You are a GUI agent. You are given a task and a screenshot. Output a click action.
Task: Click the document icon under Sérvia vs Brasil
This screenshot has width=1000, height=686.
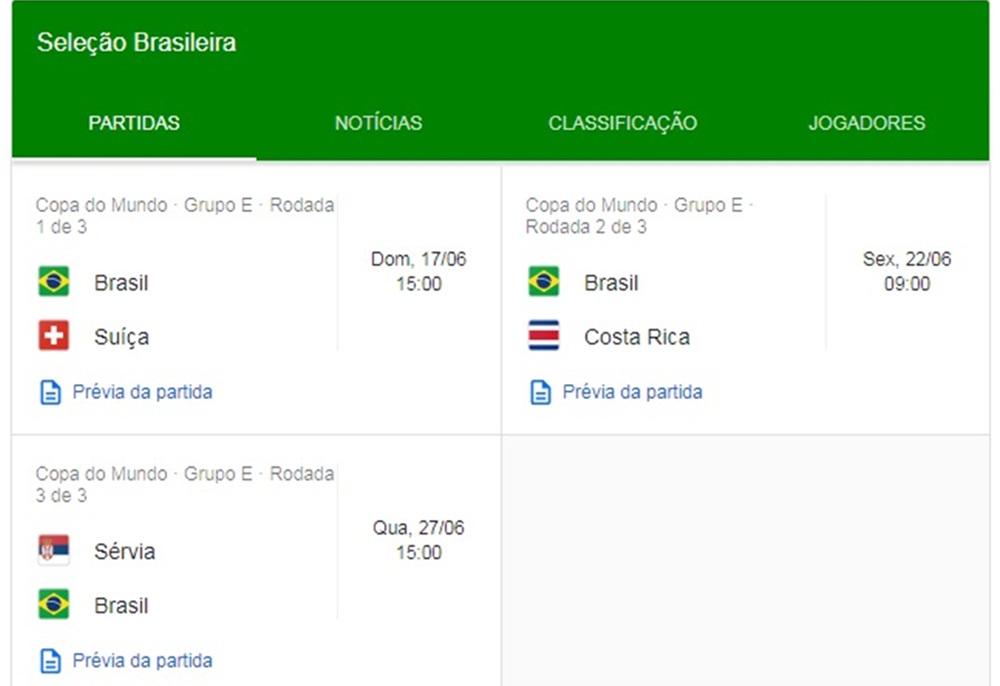[50, 661]
